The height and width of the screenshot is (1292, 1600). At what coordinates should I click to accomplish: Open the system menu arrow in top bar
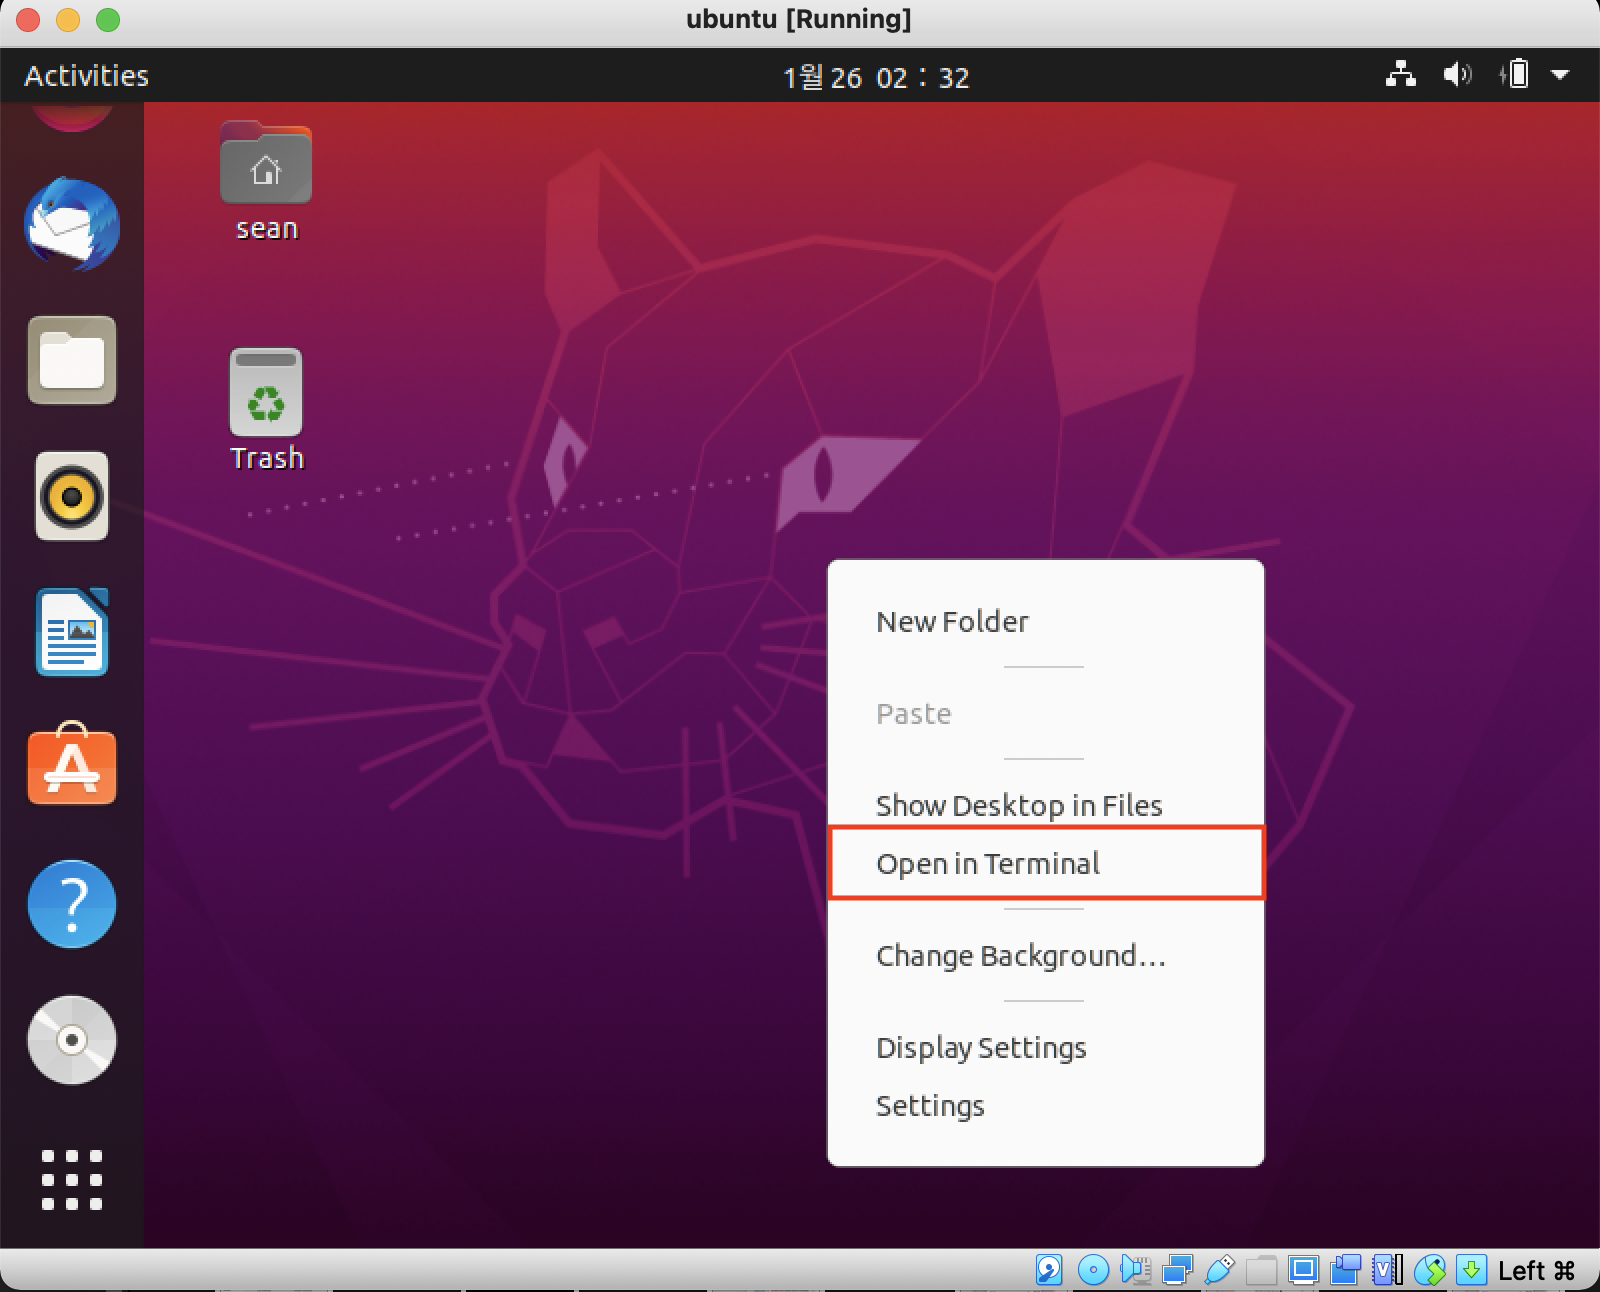[x=1560, y=75]
